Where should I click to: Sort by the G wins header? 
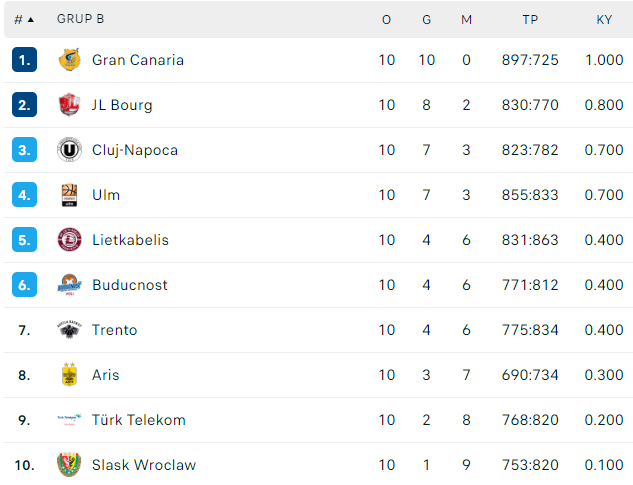[427, 19]
